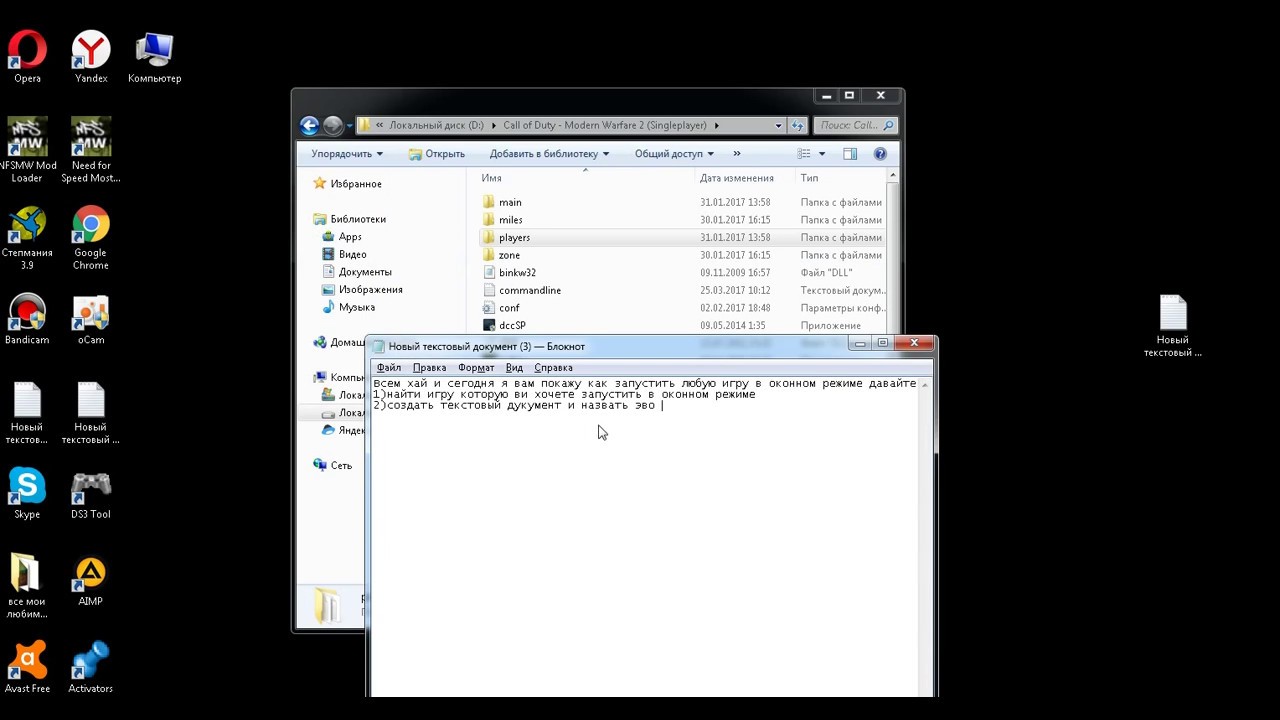This screenshot has width=1280, height=720.
Task: Select the binkw32 DLL file
Action: click(x=517, y=272)
